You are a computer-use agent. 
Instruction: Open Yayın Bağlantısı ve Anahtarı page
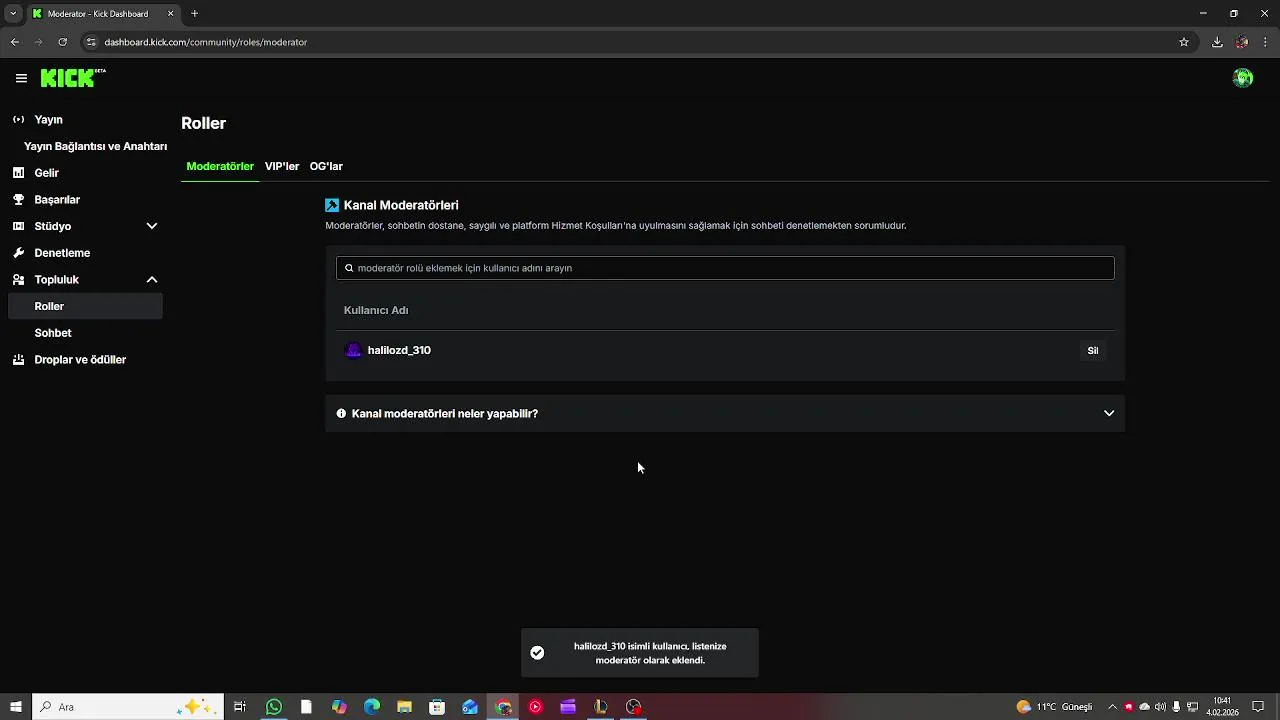[95, 146]
